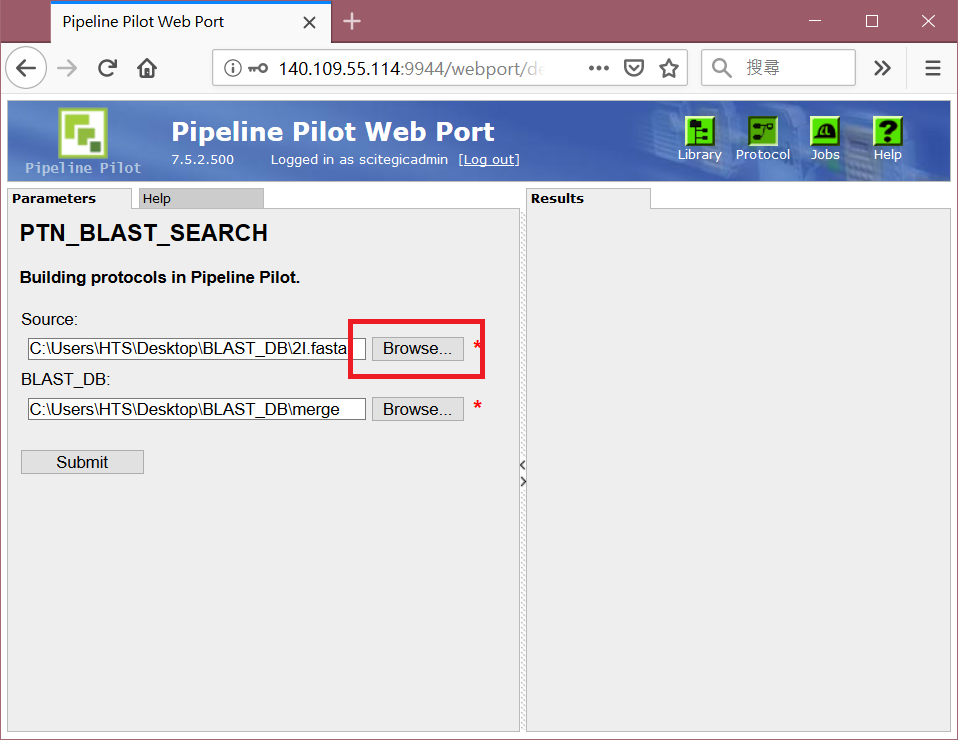Click the 'Pipeline Pilot Web Port' title

click(333, 131)
